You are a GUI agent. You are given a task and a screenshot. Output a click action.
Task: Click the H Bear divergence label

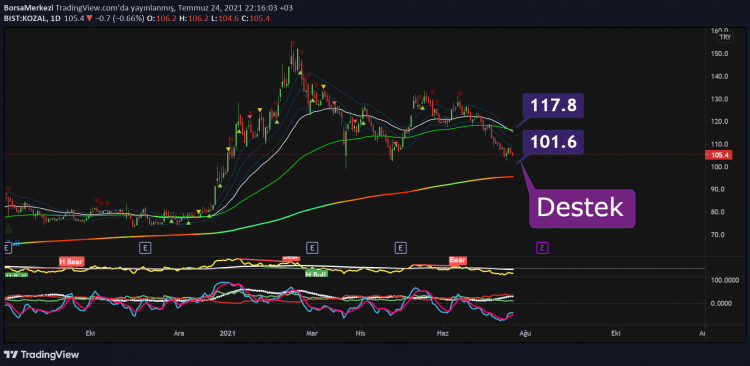click(x=72, y=261)
